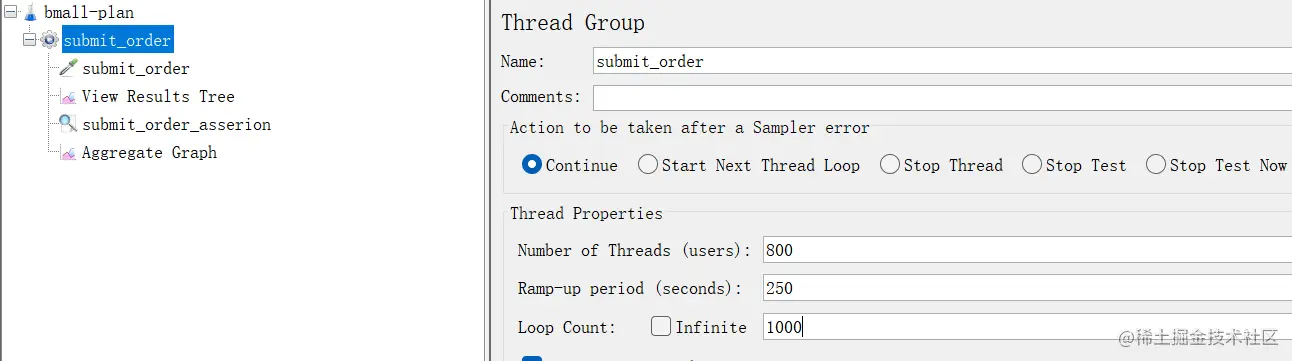Image resolution: width=1292 pixels, height=361 pixels.
Task: Select the View Results Tree item
Action: tap(158, 97)
